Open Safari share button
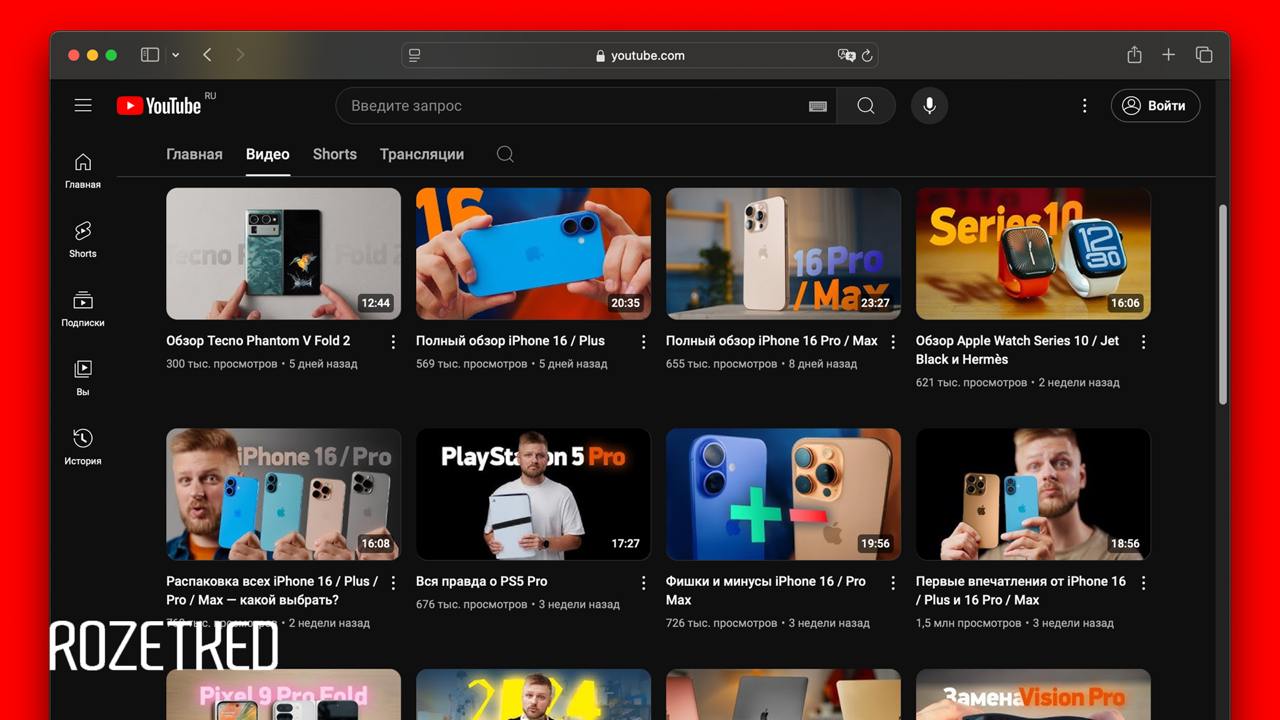 tap(1134, 55)
